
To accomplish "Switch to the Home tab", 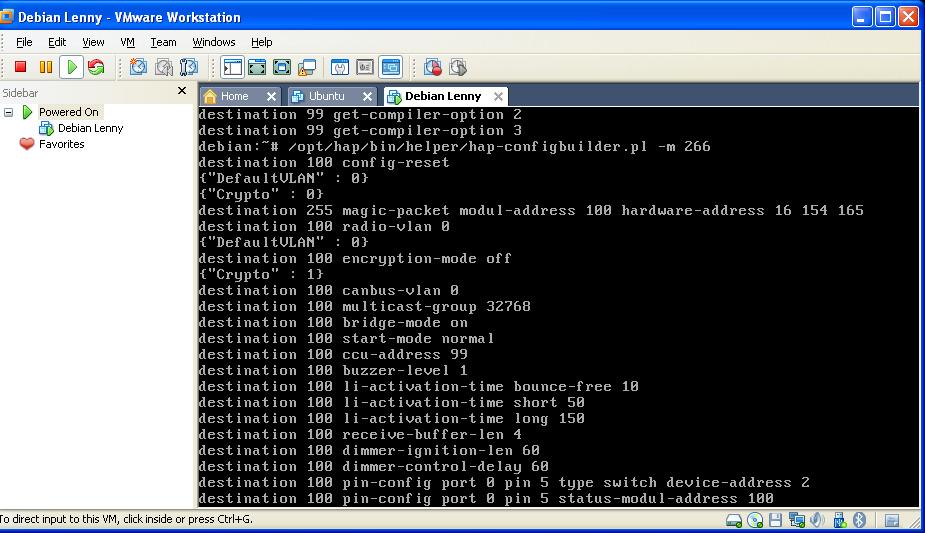I will pos(234,96).
